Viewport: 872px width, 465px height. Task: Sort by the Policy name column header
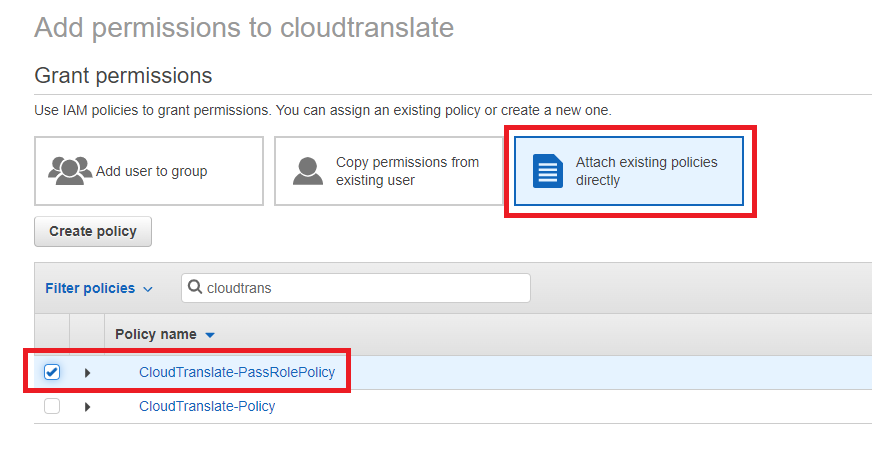coord(157,334)
